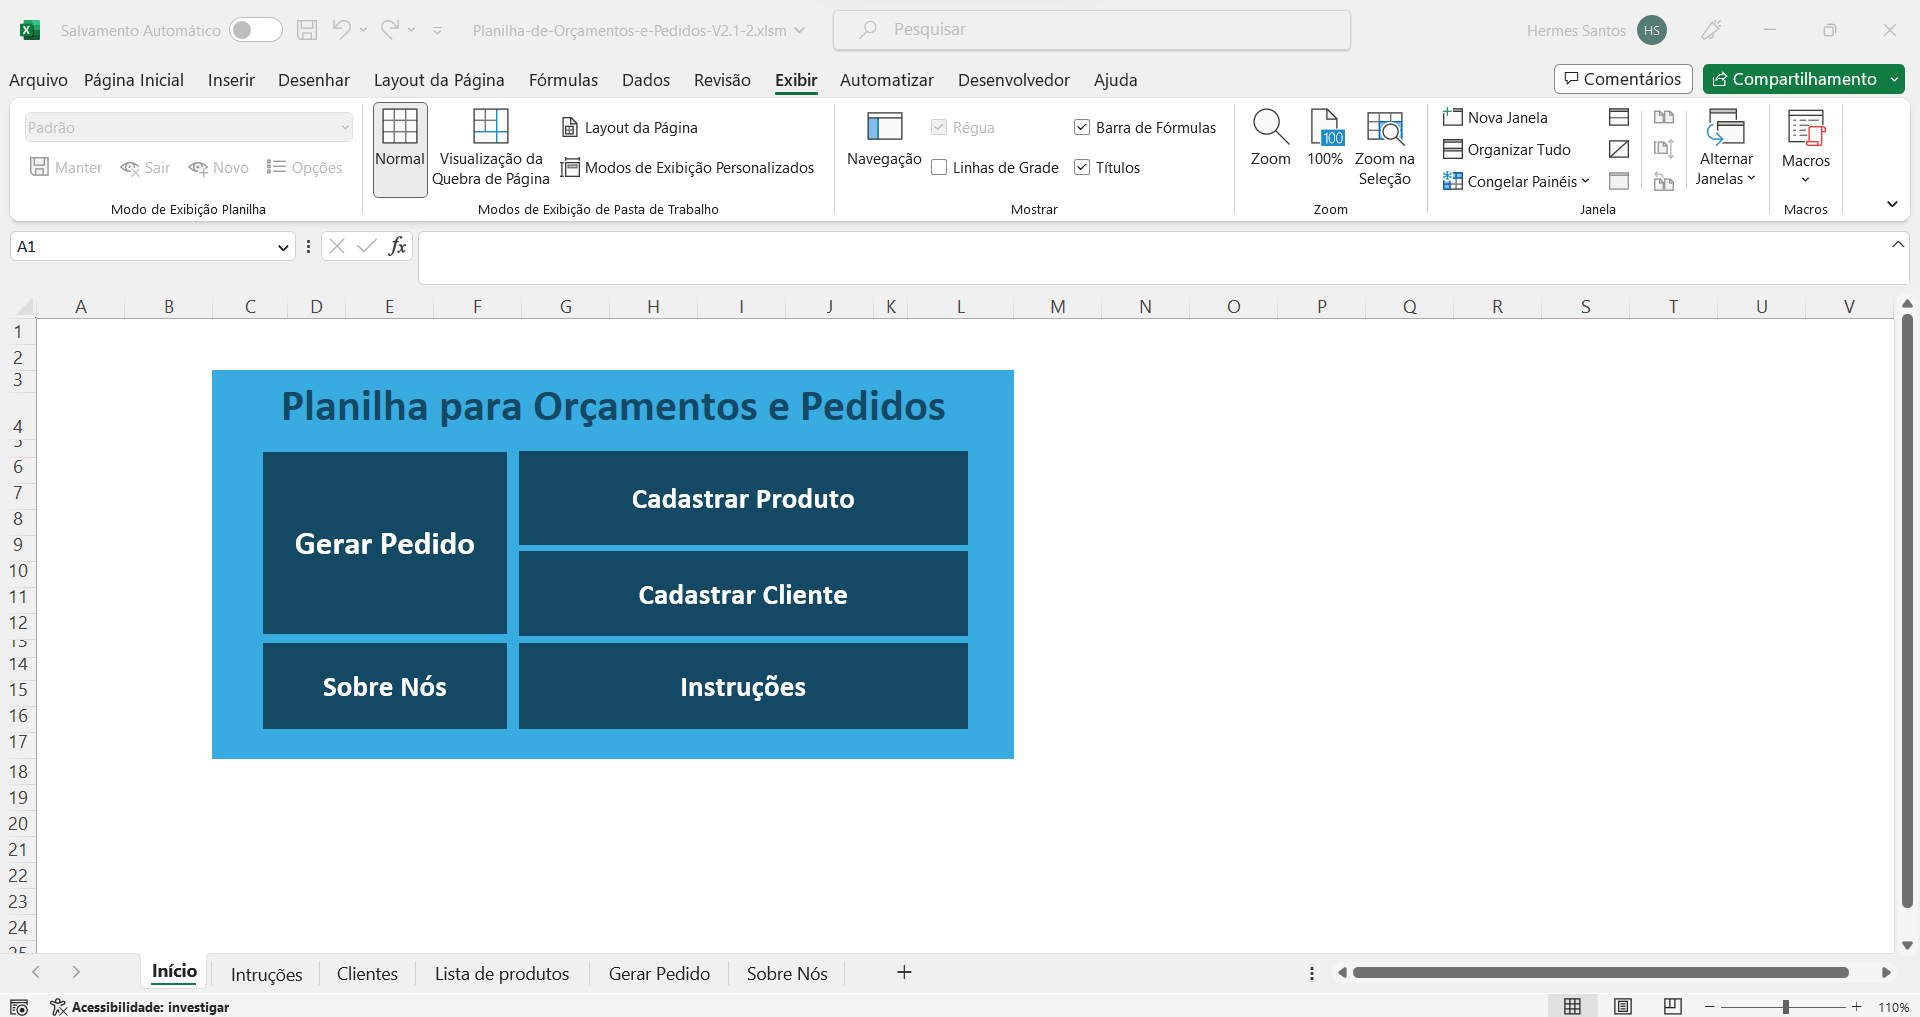
Task: Click the side-by-side view icon
Action: 1664,117
